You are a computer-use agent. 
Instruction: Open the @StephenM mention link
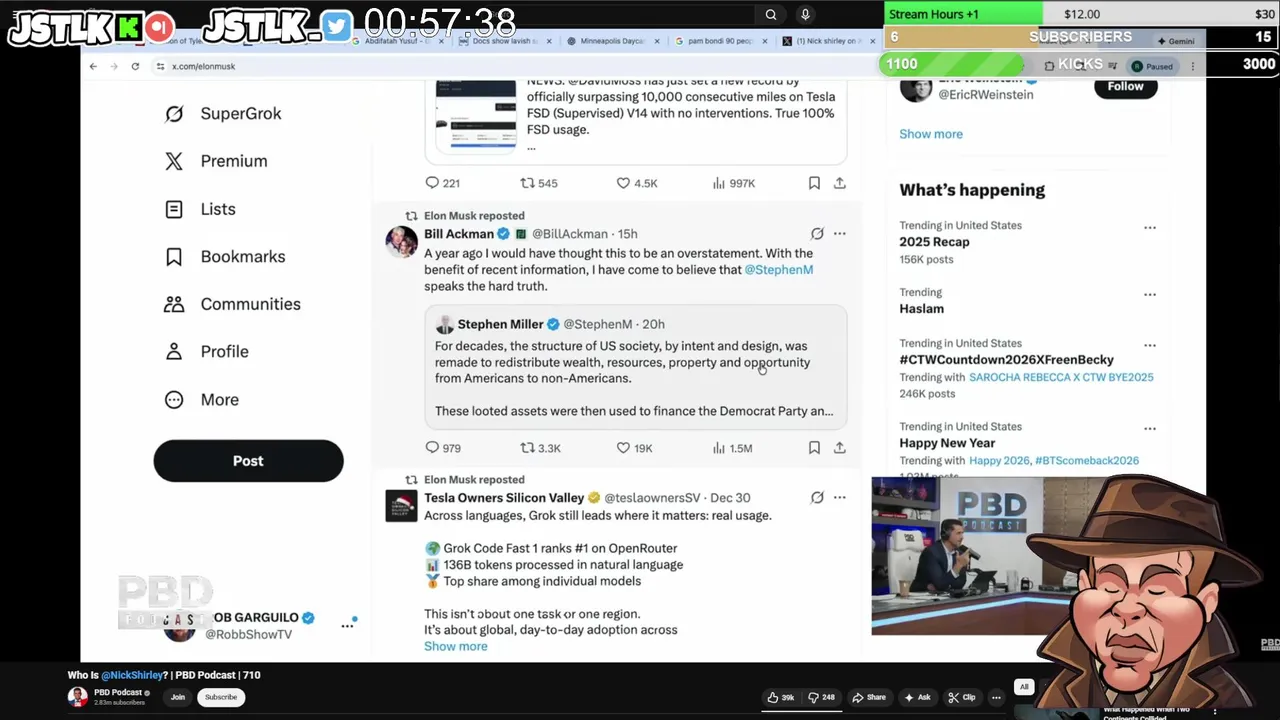779,270
